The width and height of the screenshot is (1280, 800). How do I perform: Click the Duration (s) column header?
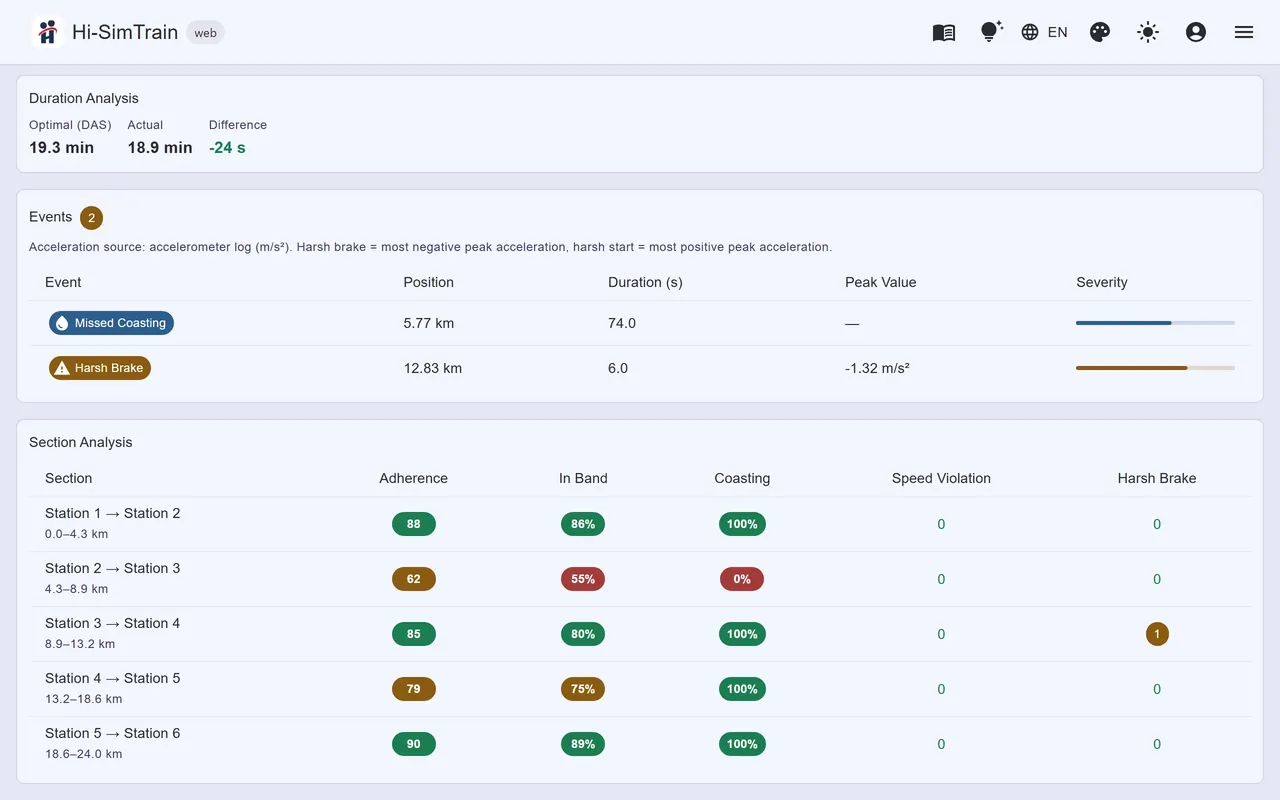pos(645,282)
